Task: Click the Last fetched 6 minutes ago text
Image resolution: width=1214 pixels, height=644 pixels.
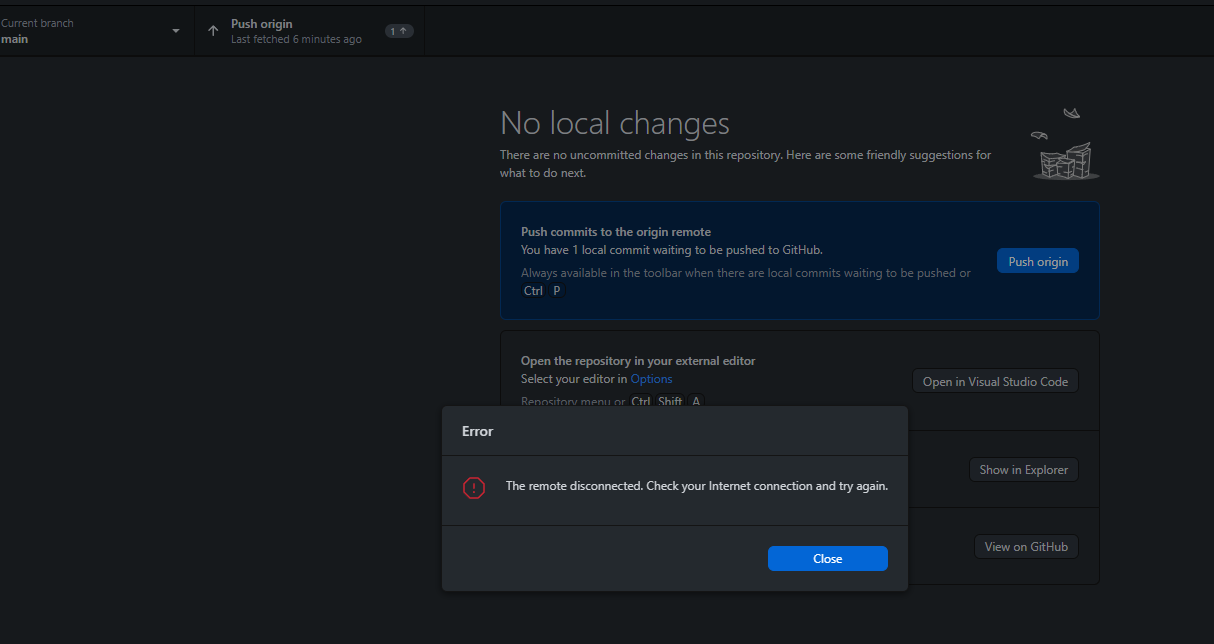Action: tap(296, 40)
